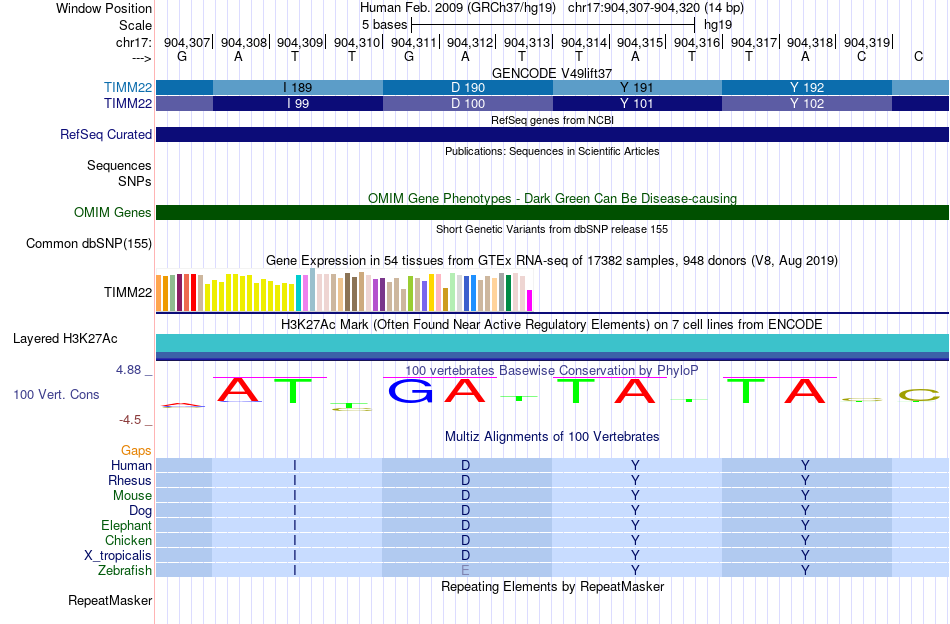
Task: Click the Multiz Alignments of 100 Vertebrates title
Action: pos(552,436)
